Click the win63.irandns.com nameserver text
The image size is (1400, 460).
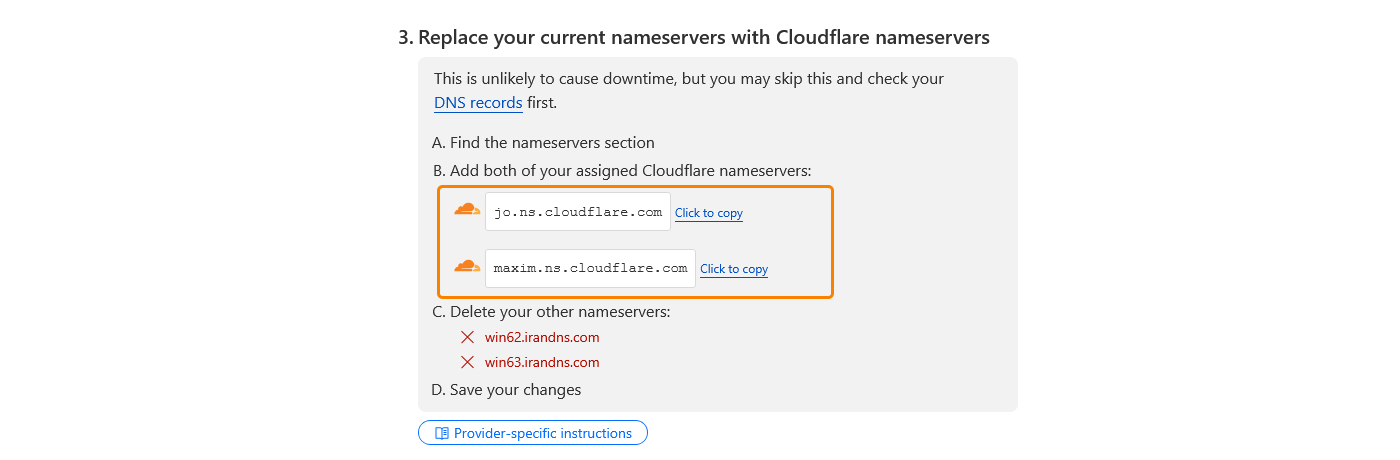pyautogui.click(x=542, y=362)
